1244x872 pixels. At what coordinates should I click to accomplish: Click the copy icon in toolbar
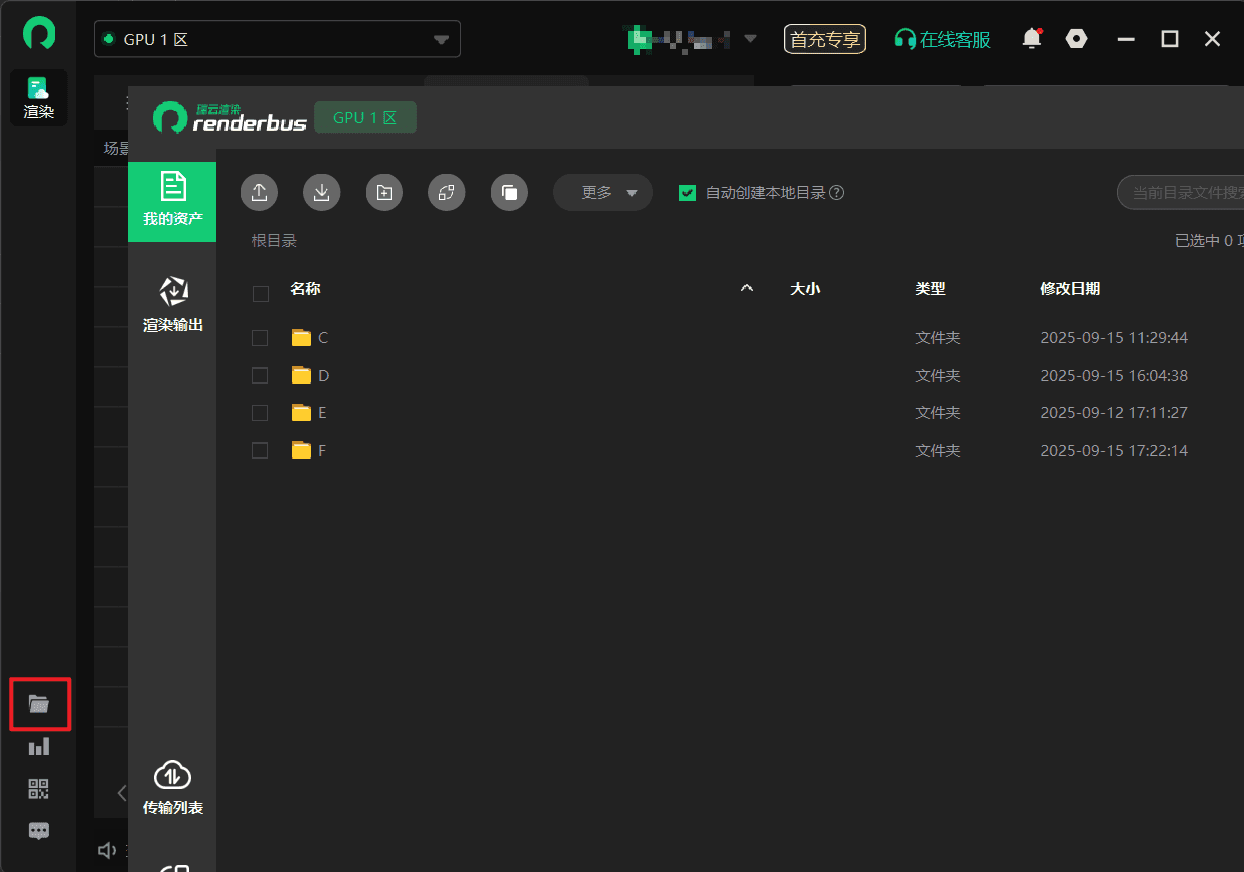pos(509,193)
